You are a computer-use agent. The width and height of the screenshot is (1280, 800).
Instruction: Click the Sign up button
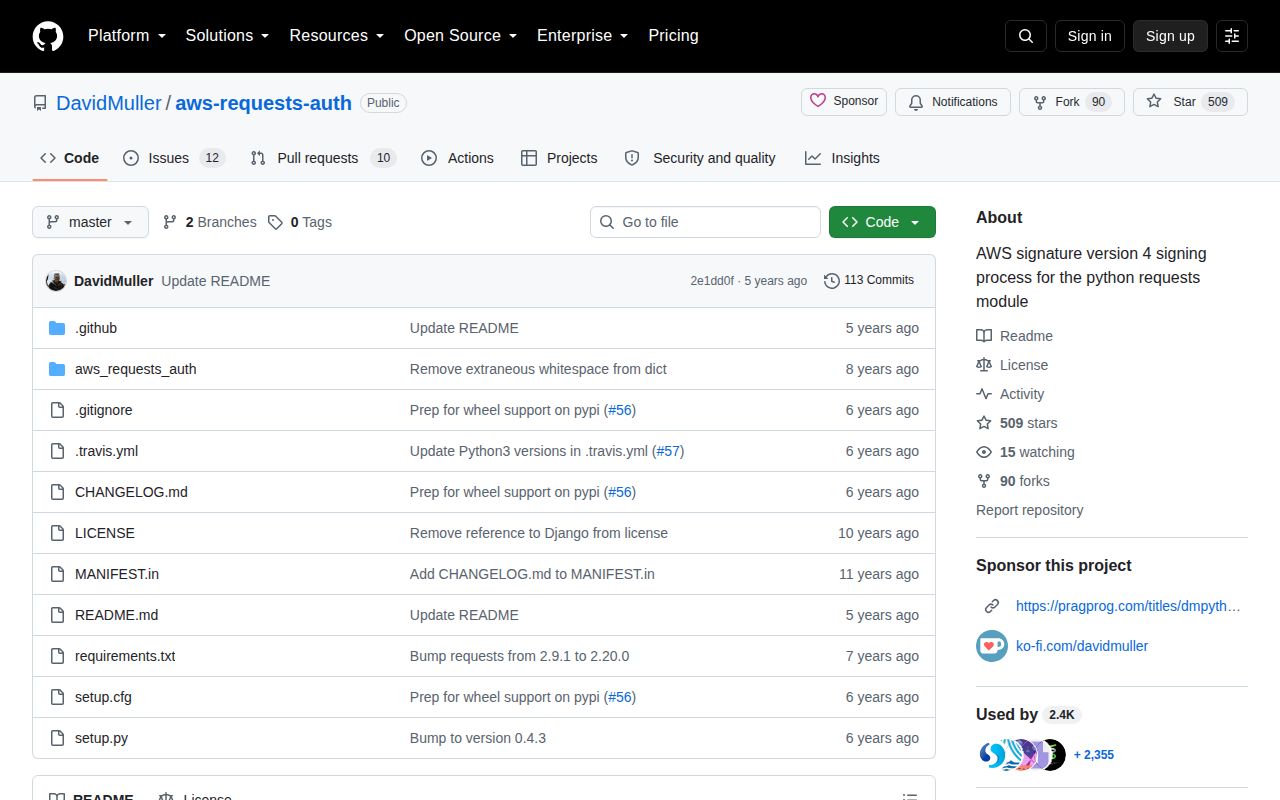[1170, 36]
